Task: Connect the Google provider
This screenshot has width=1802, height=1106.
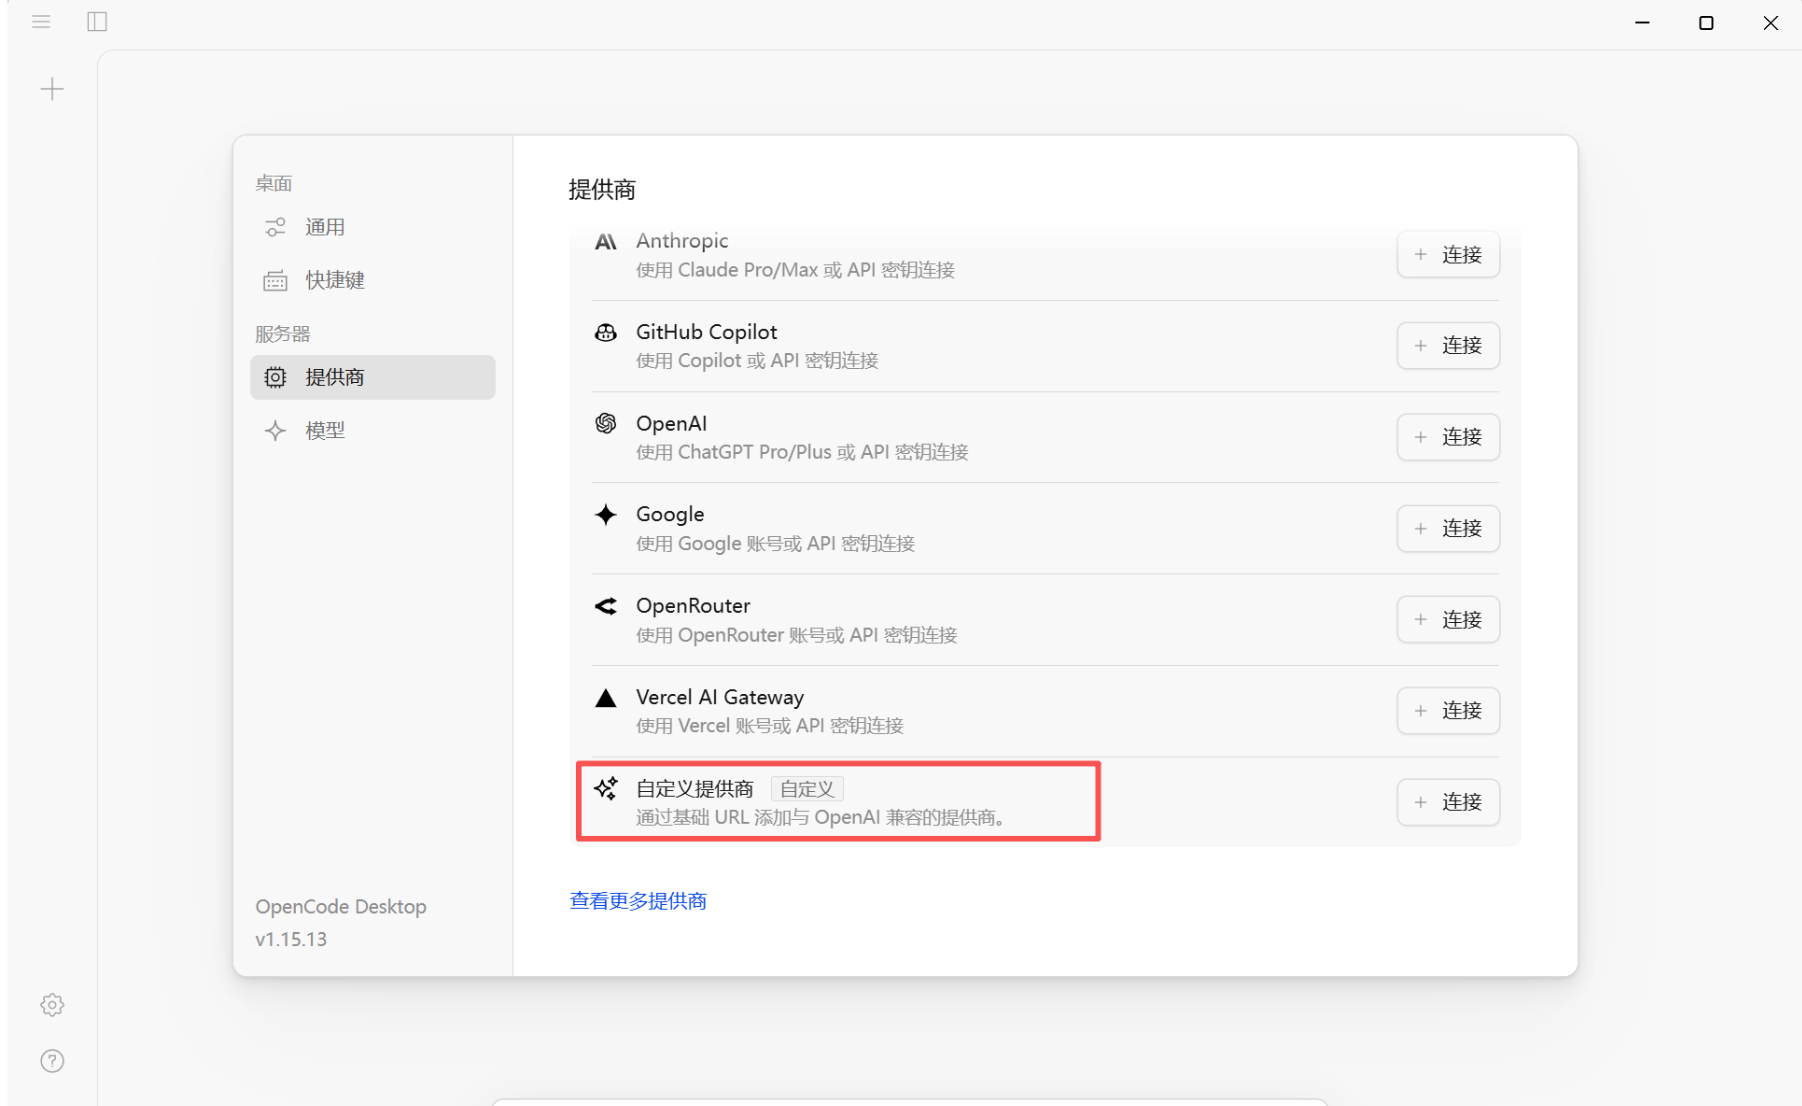Action: (1448, 528)
